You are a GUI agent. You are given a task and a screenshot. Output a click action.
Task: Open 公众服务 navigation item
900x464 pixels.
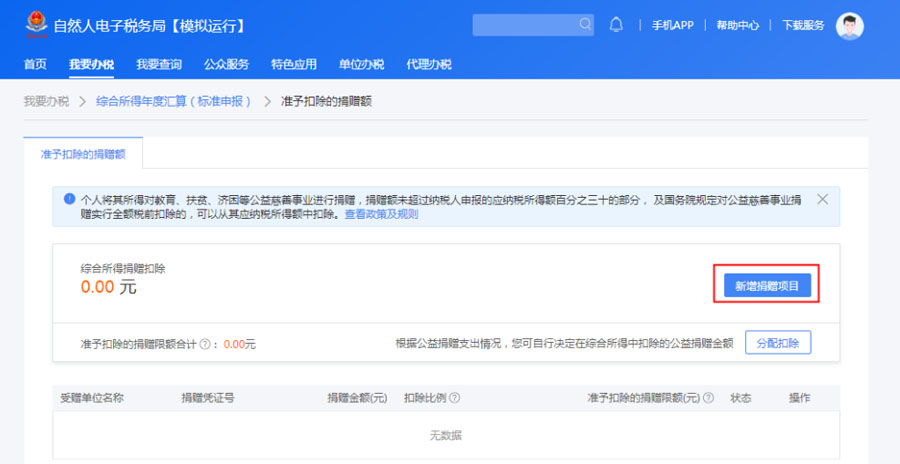pyautogui.click(x=226, y=65)
